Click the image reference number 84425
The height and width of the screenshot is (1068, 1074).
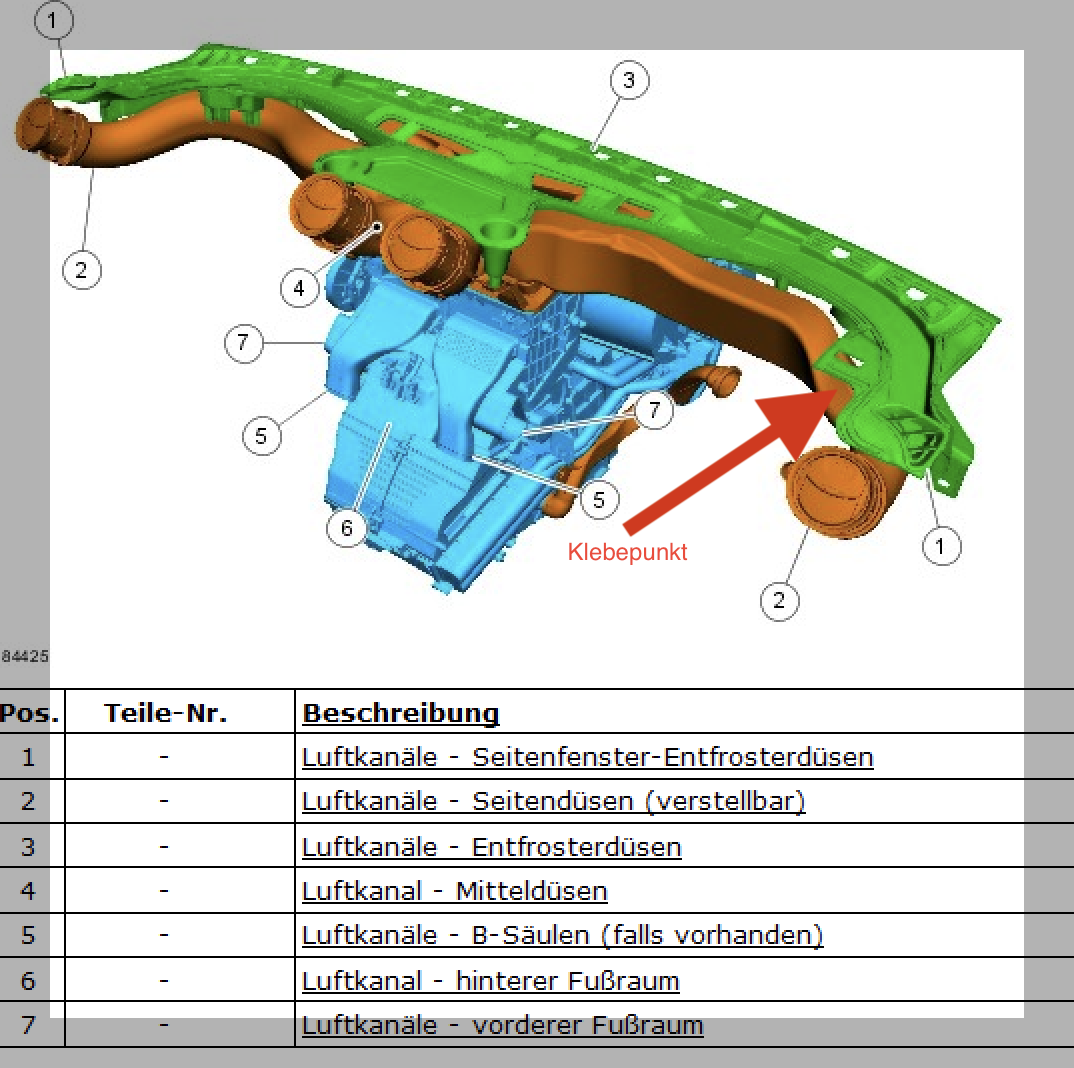[25, 657]
